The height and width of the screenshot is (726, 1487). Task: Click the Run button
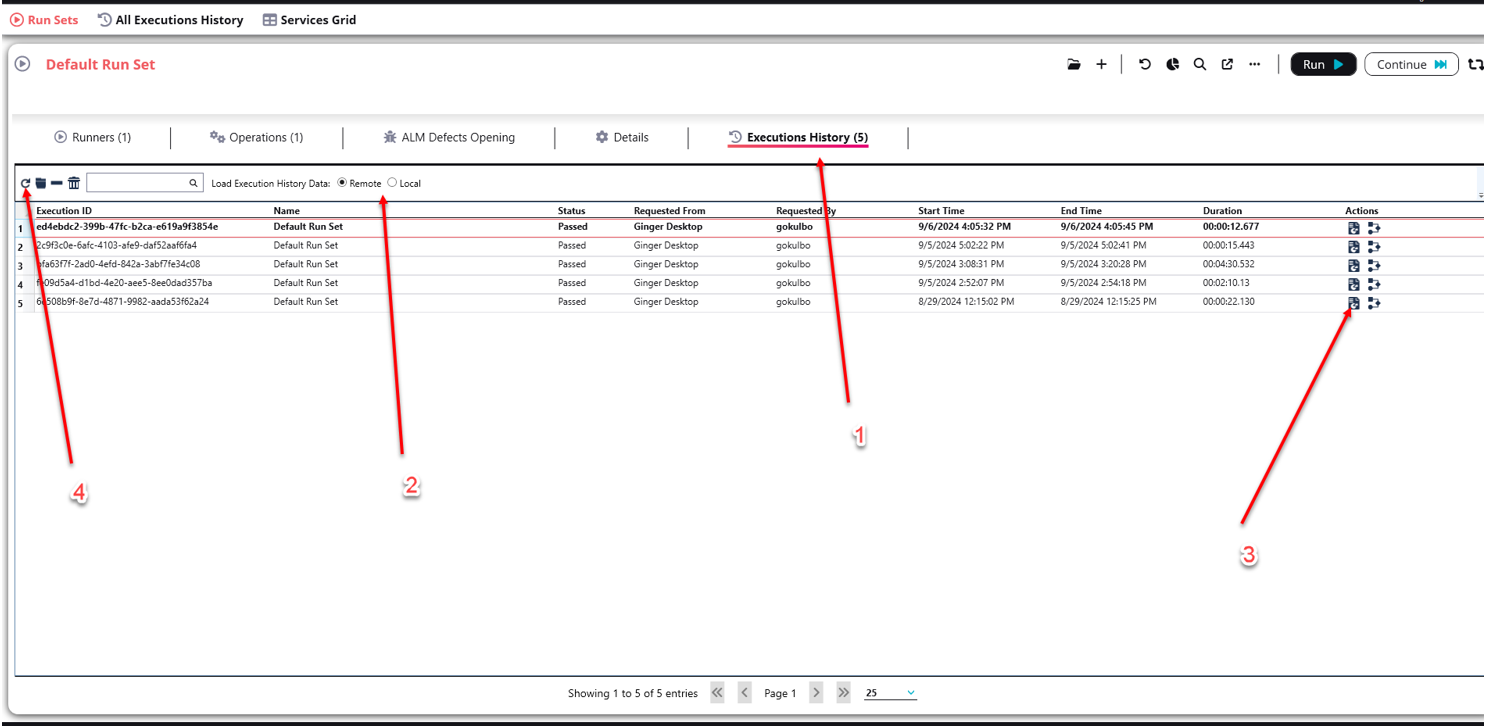(1322, 63)
